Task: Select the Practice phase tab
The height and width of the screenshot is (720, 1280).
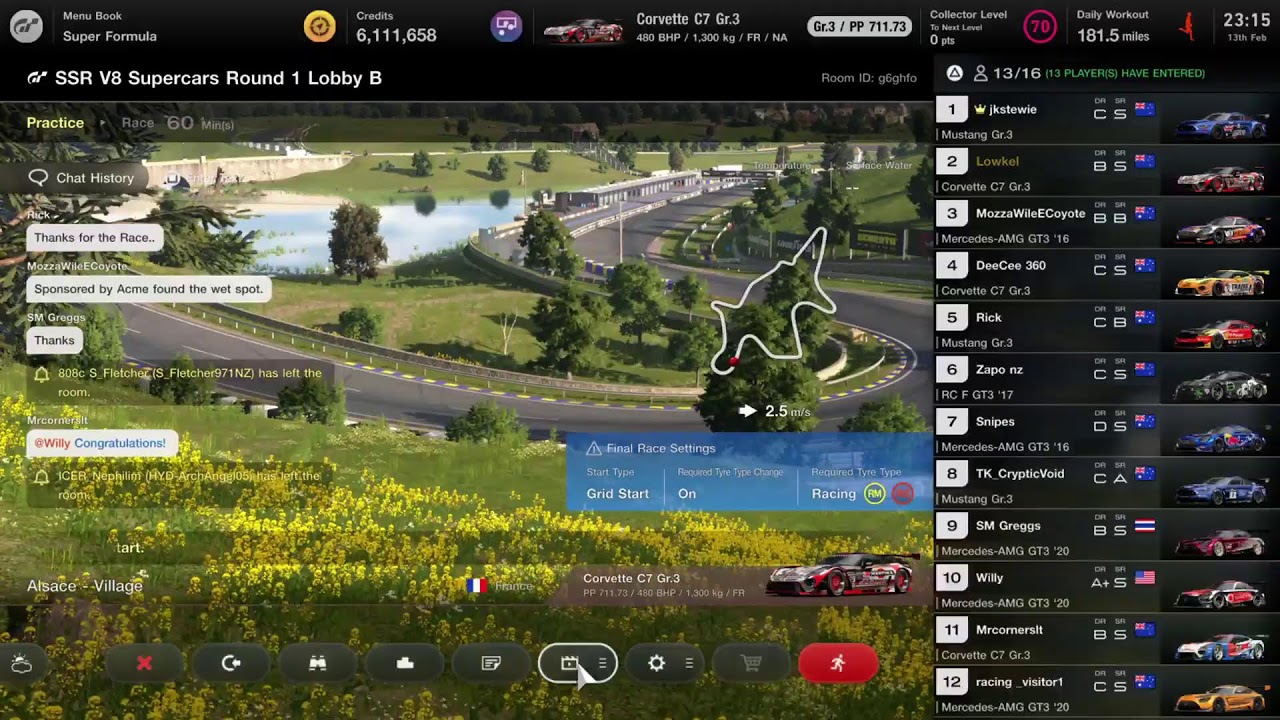Action: click(x=55, y=123)
